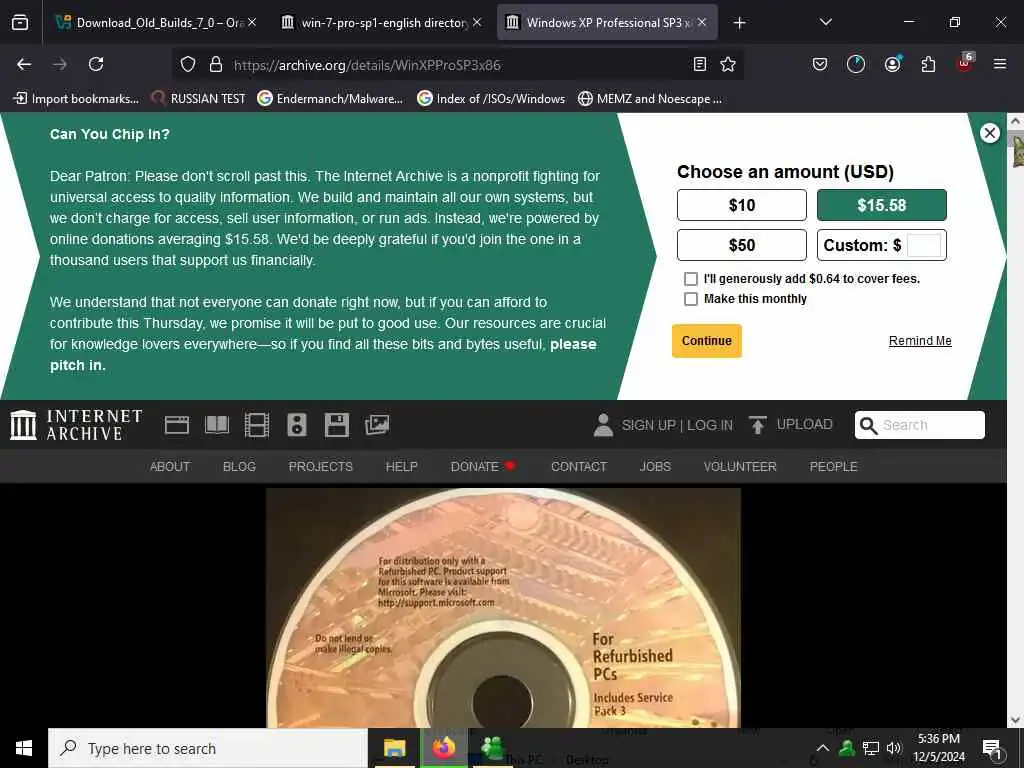Open ABOUT in archive navigation
The height and width of the screenshot is (768, 1024).
point(170,466)
